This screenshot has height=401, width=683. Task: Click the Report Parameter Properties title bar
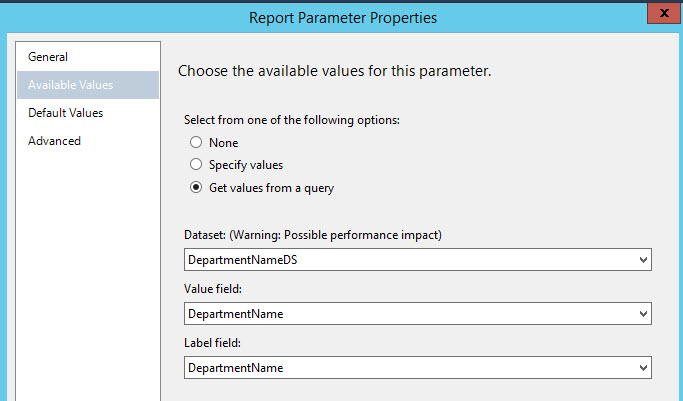(x=340, y=17)
